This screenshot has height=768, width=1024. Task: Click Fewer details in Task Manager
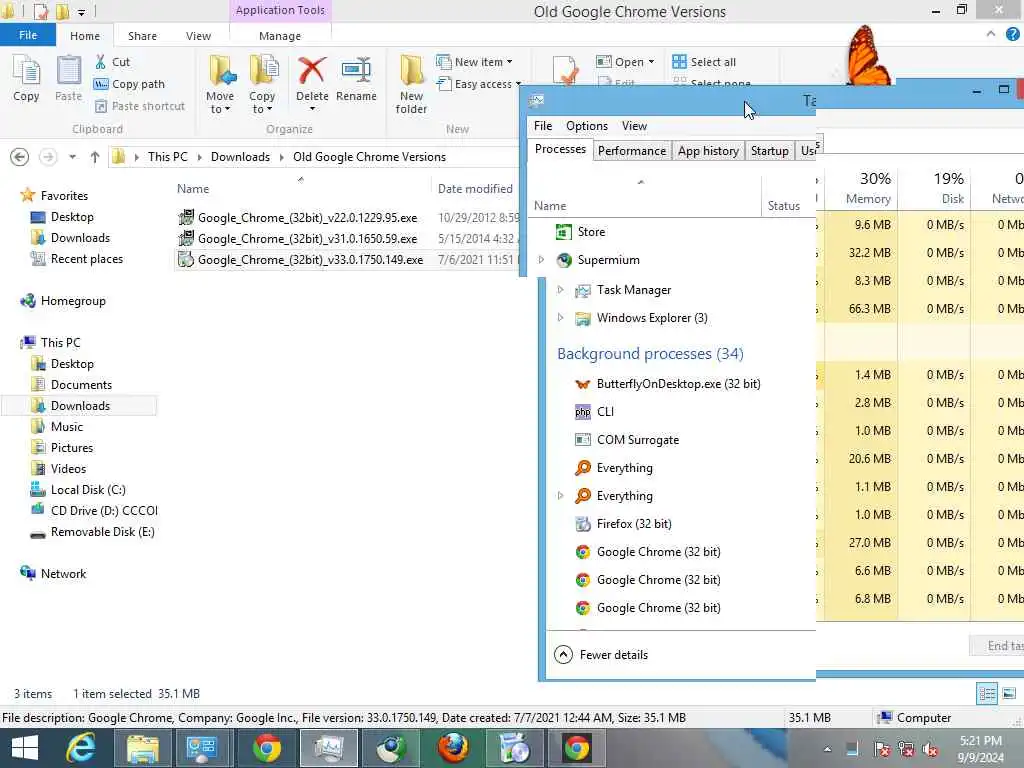click(601, 654)
